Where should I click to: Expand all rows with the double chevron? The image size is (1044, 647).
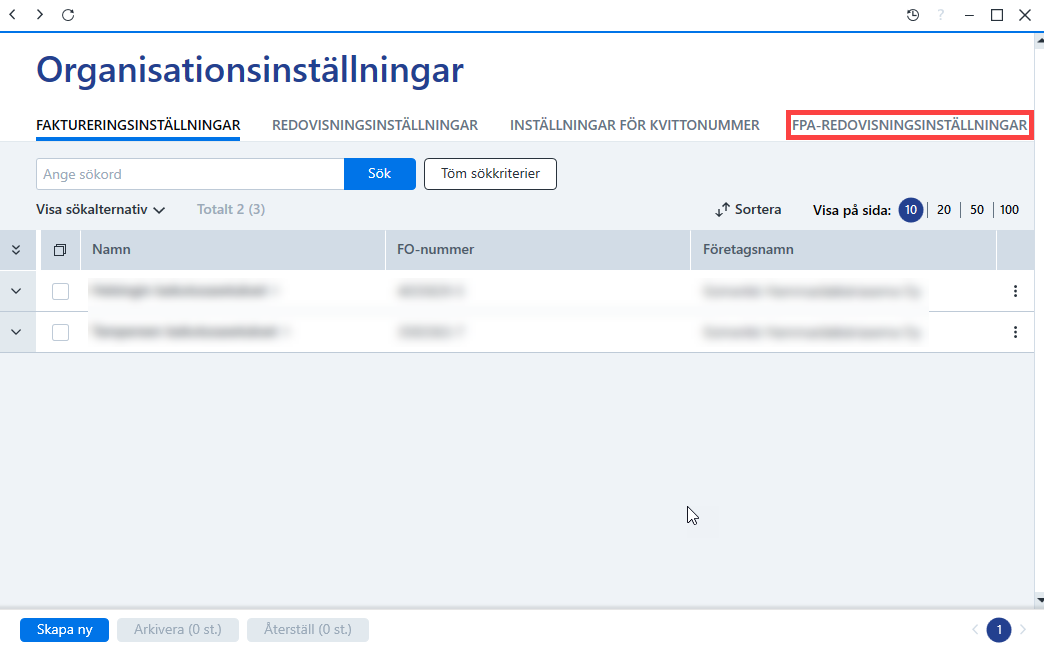pos(16,250)
